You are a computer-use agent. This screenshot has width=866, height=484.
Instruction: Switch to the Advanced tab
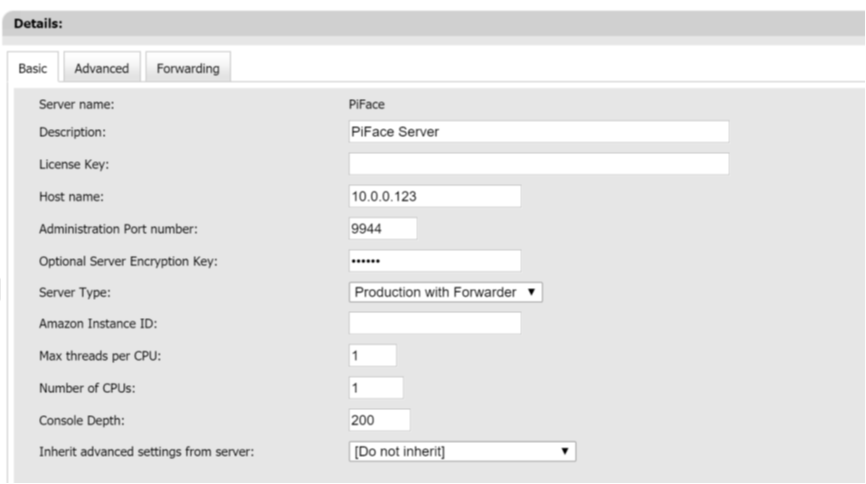pos(101,68)
